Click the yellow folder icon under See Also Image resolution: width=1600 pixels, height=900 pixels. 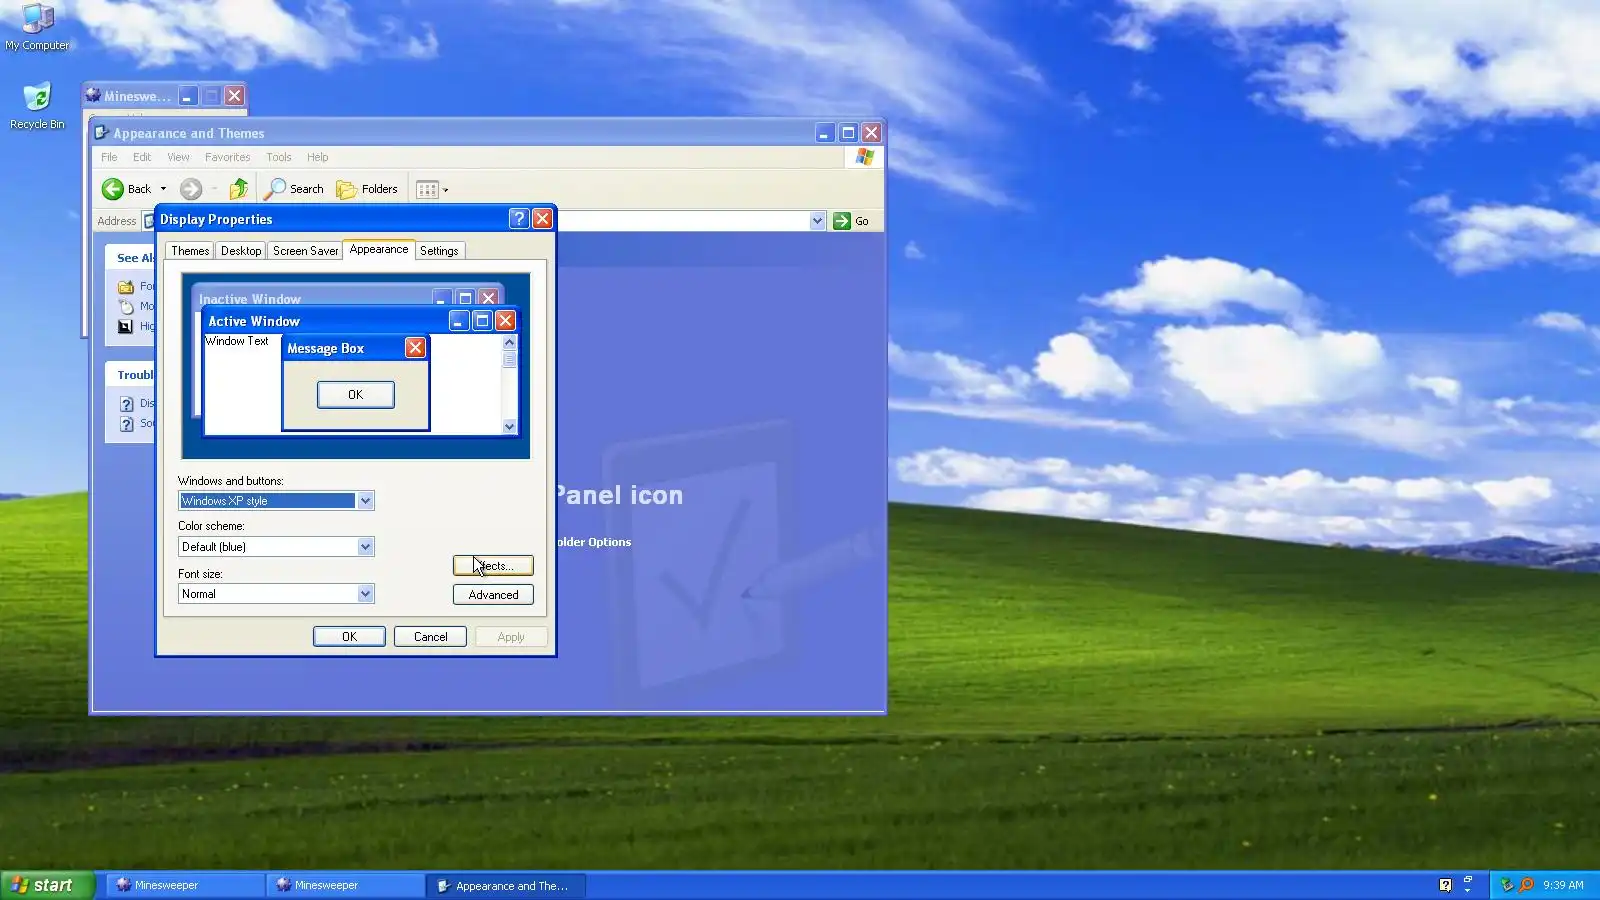[x=126, y=287]
